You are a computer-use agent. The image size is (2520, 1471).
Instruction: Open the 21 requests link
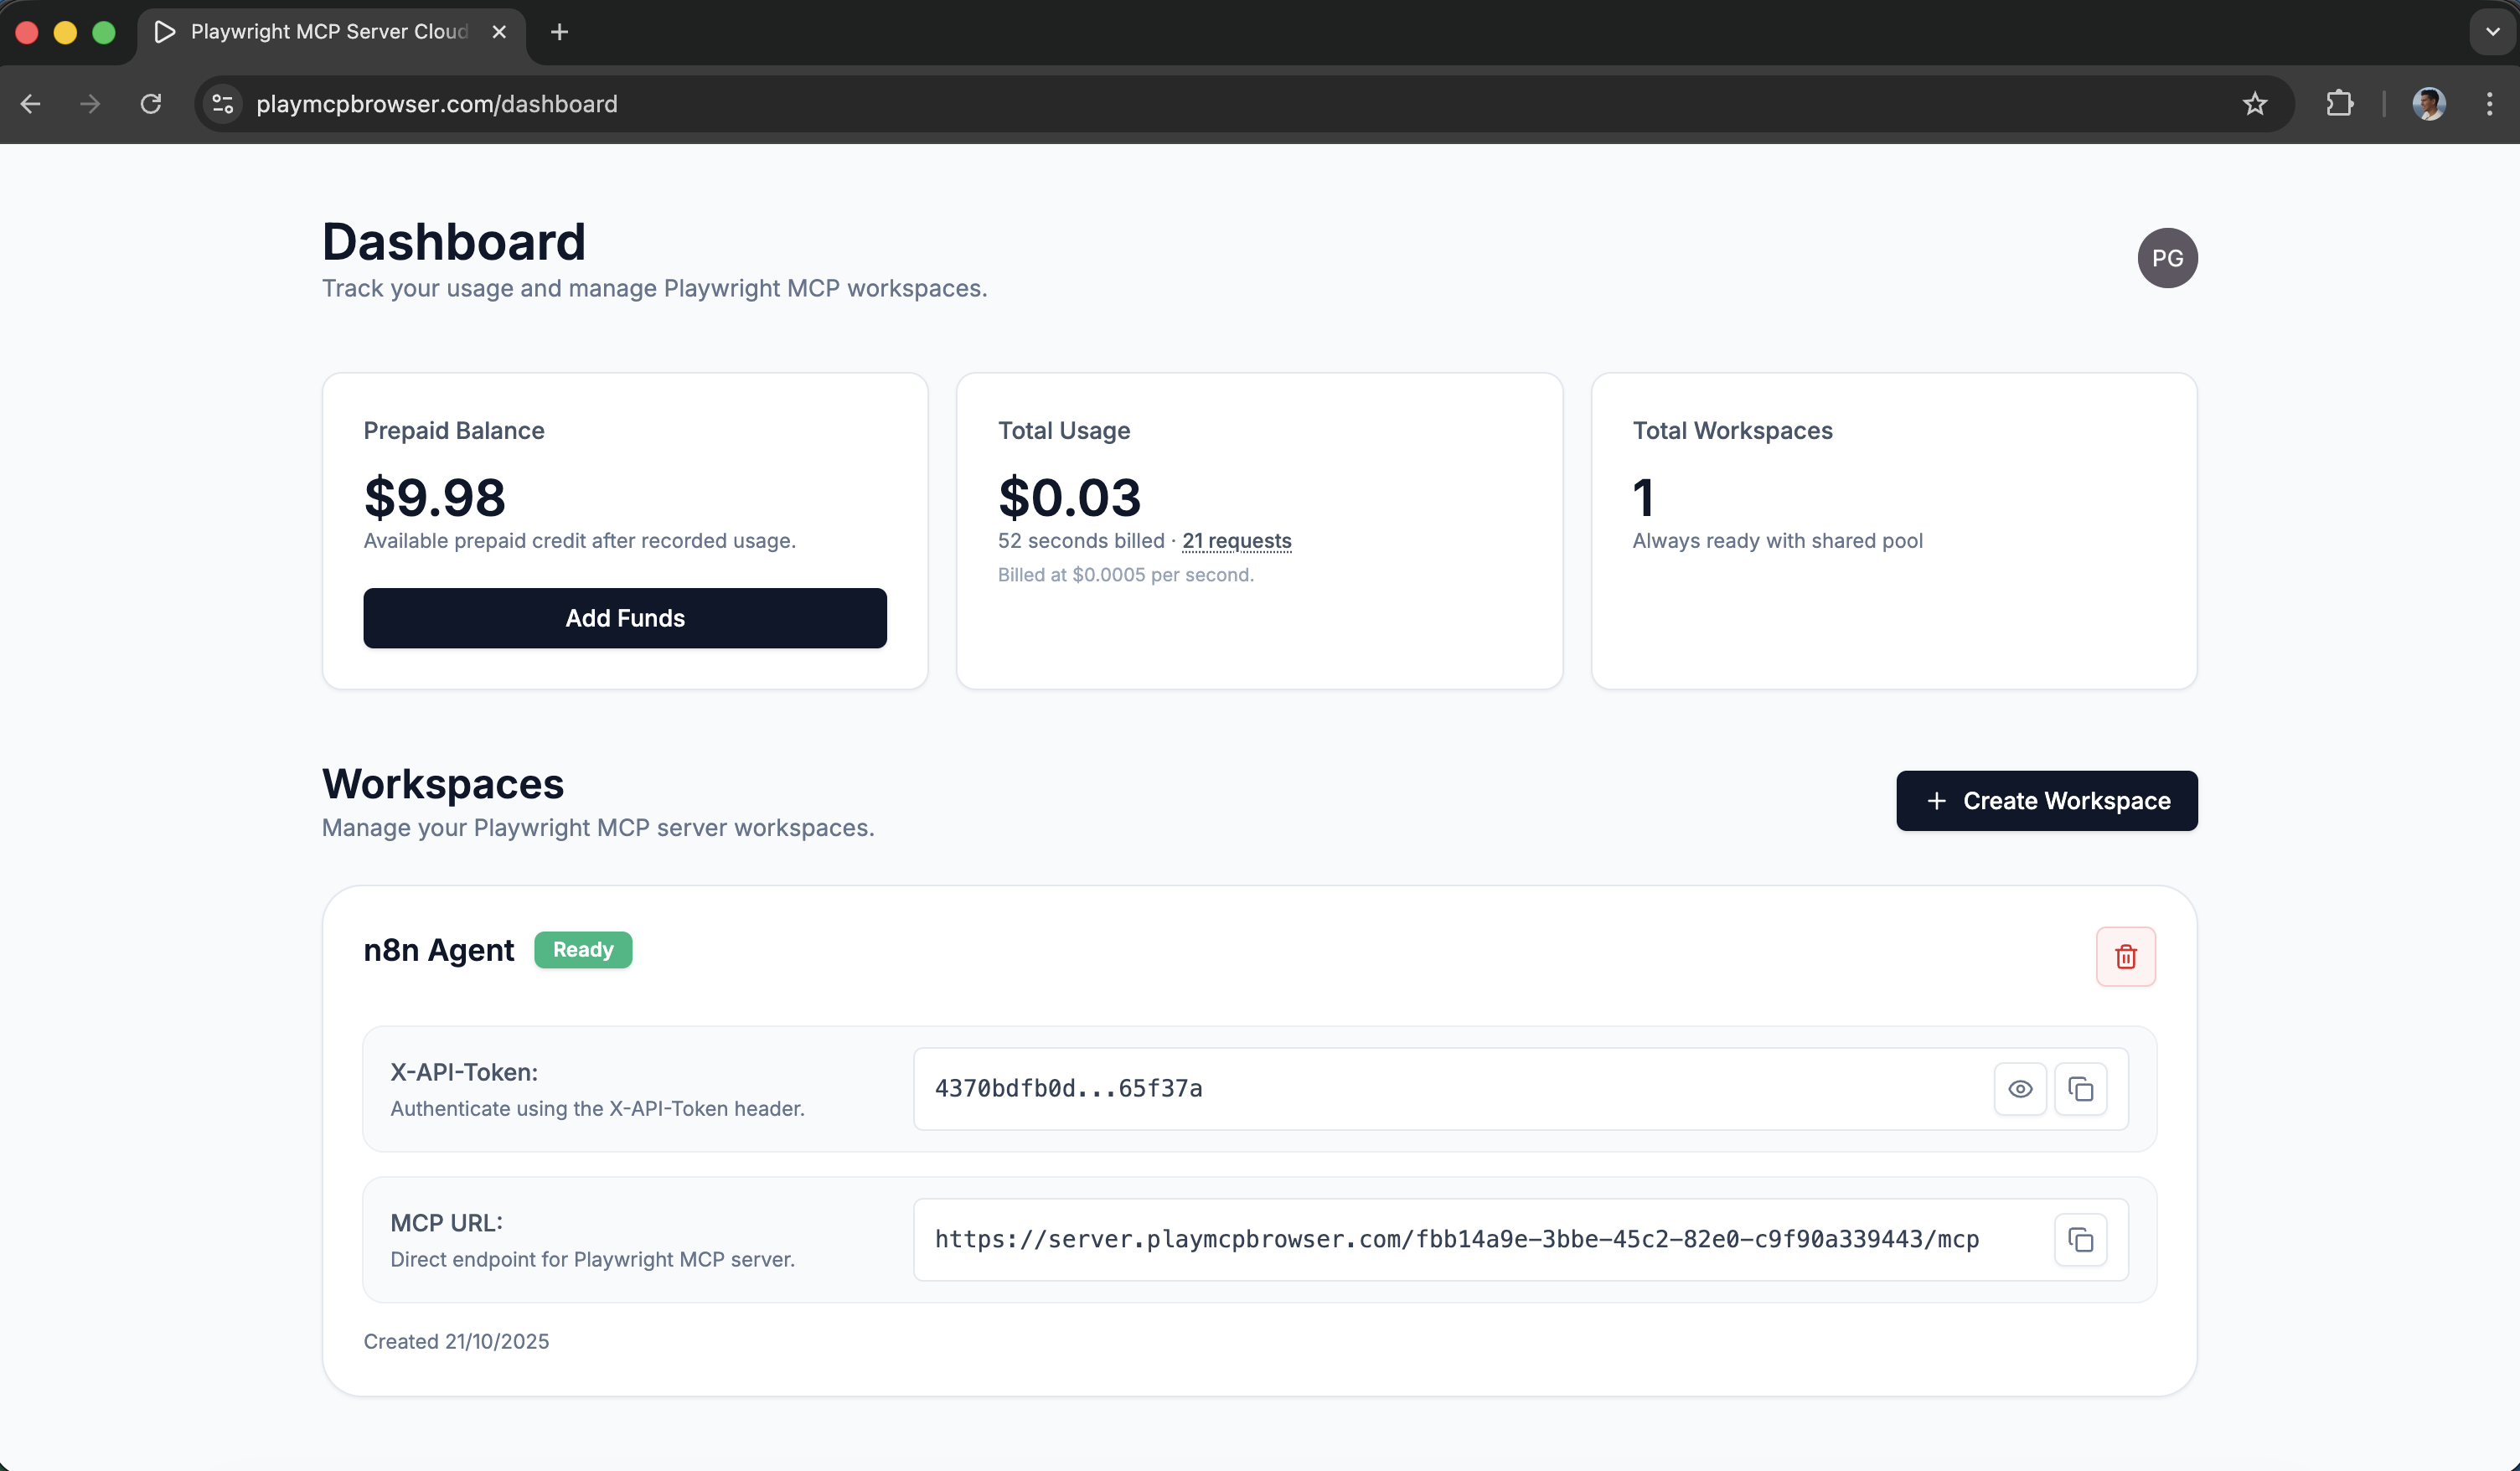tap(1236, 541)
